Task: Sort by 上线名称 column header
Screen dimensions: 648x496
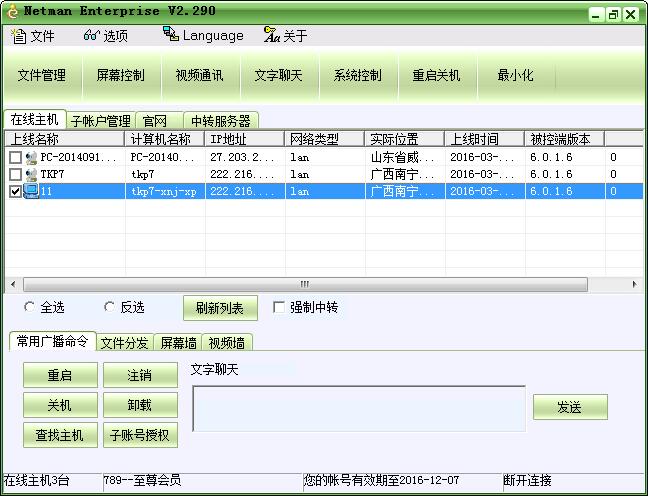Action: [x=64, y=139]
